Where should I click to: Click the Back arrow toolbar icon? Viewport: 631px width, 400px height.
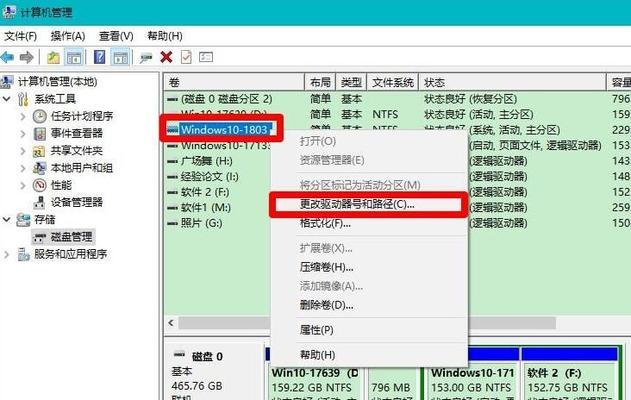pos(7,58)
